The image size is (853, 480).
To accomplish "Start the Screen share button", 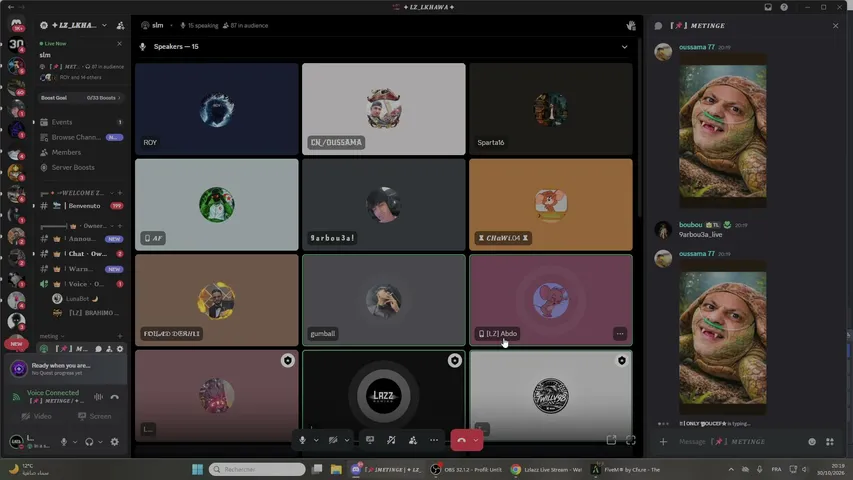I will tap(95, 416).
